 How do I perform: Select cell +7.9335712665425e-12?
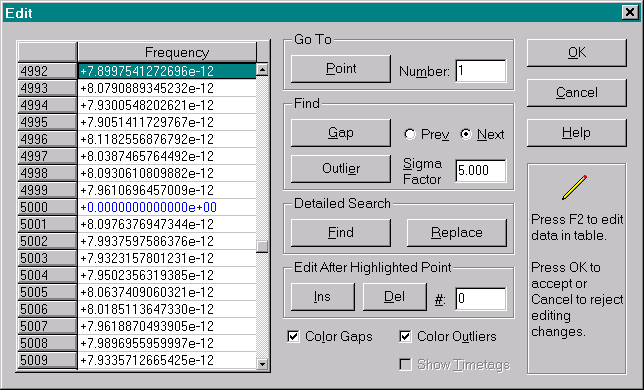click(167, 360)
